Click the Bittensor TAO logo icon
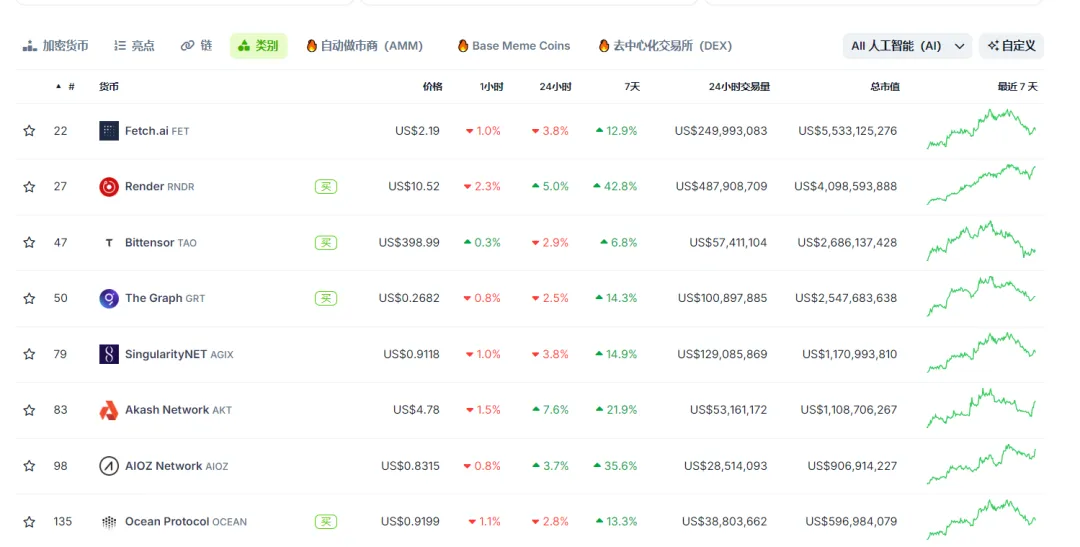The height and width of the screenshot is (547, 1080). pyautogui.click(x=109, y=243)
